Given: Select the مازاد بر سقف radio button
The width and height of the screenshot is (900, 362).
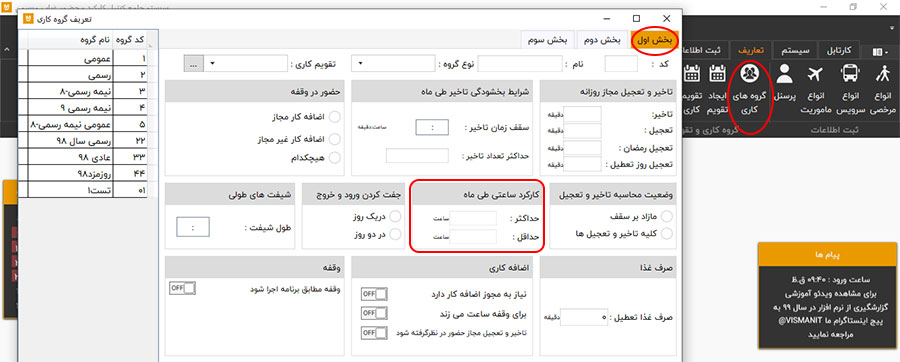Looking at the screenshot, I should (x=666, y=216).
